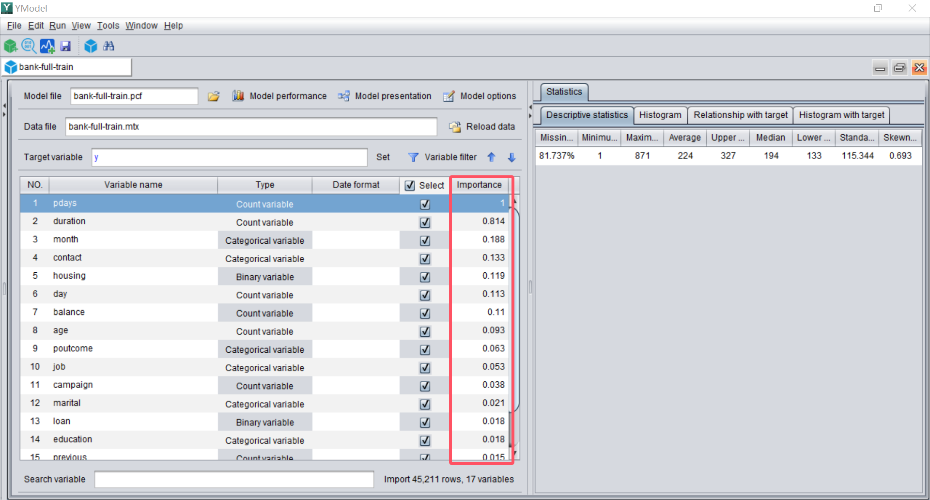Click the Variable filter funnel icon
Image resolution: width=930 pixels, height=500 pixels.
[x=412, y=157]
